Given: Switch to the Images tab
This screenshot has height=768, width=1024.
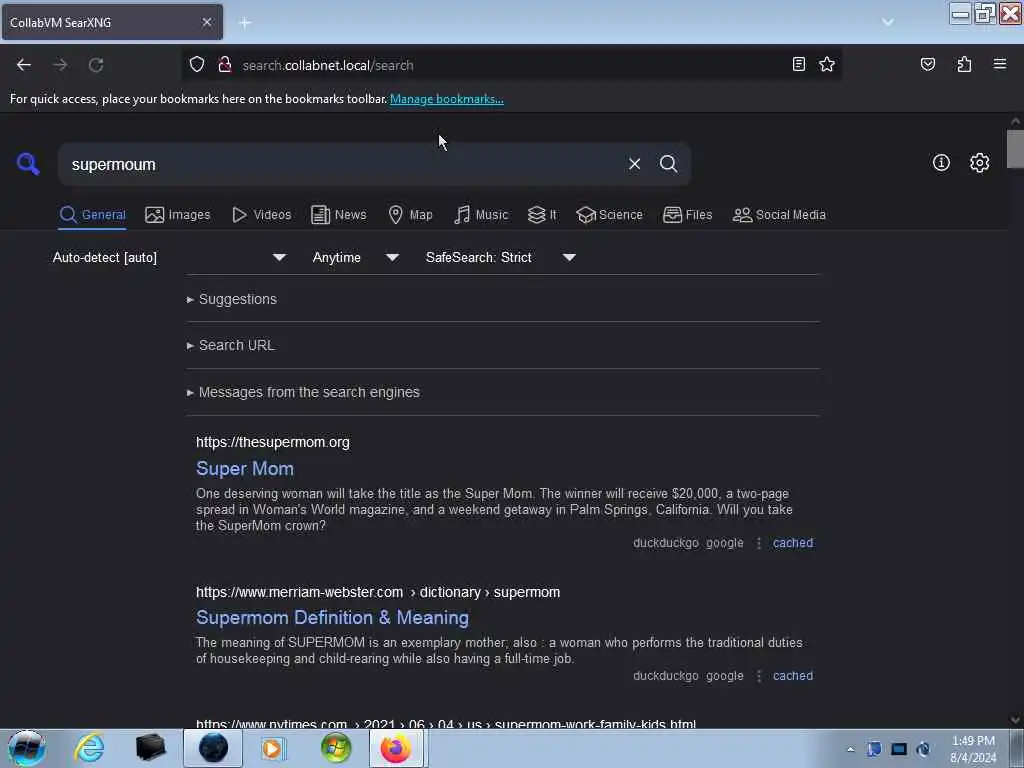Looking at the screenshot, I should (178, 215).
